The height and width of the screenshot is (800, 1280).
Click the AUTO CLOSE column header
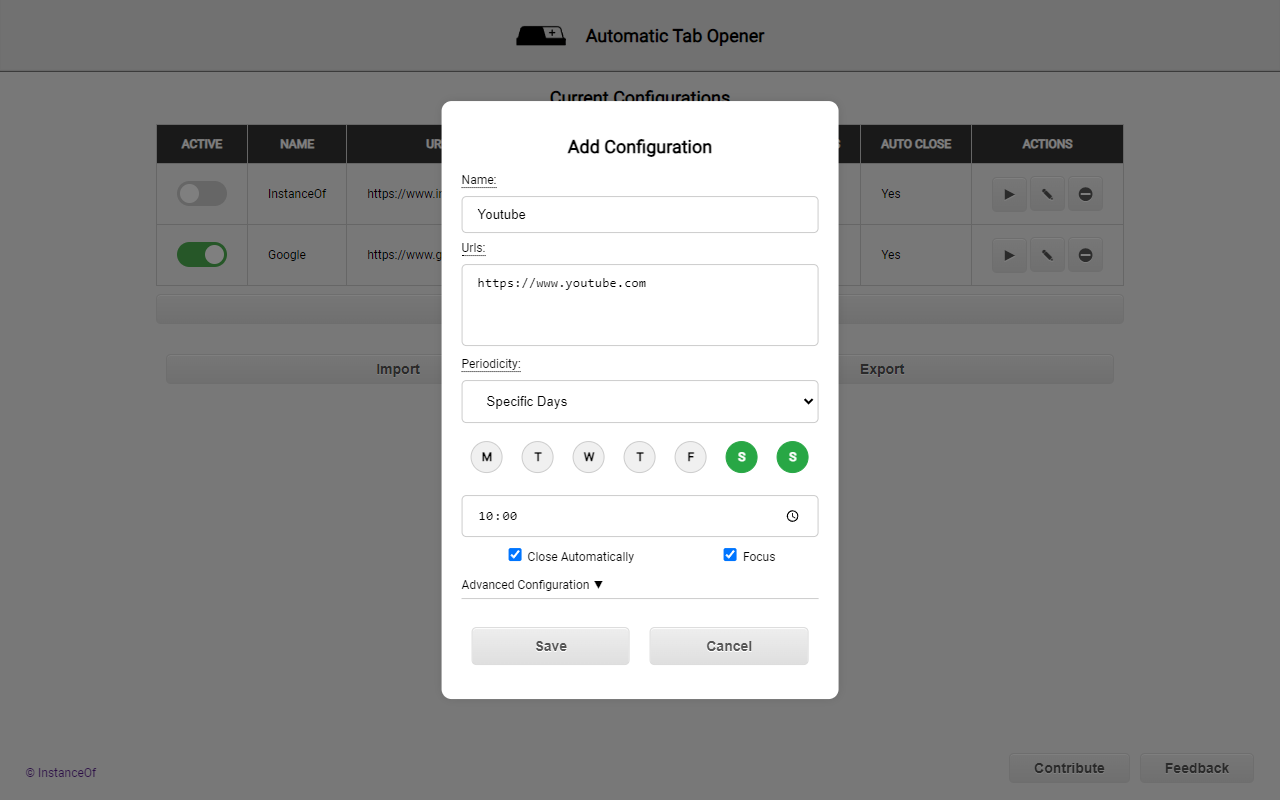click(916, 144)
